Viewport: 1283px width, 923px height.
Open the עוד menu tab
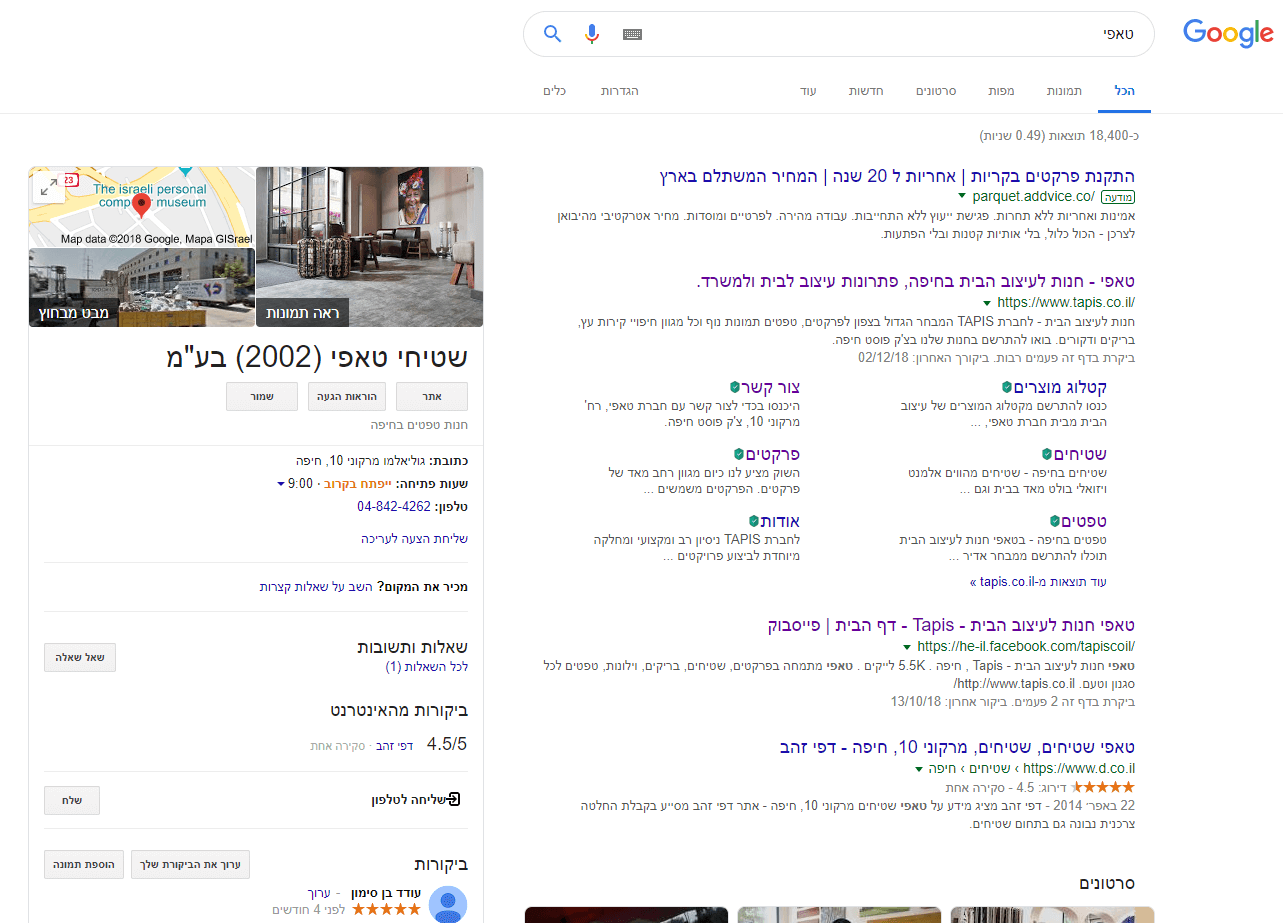pos(808,91)
